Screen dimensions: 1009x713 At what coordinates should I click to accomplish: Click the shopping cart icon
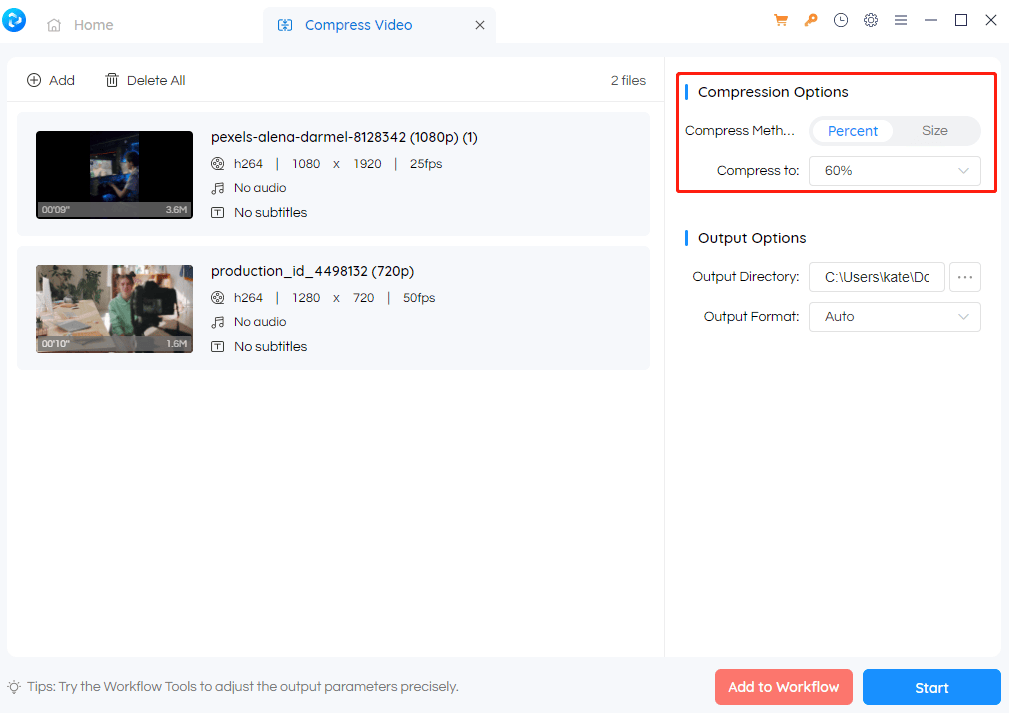click(781, 20)
